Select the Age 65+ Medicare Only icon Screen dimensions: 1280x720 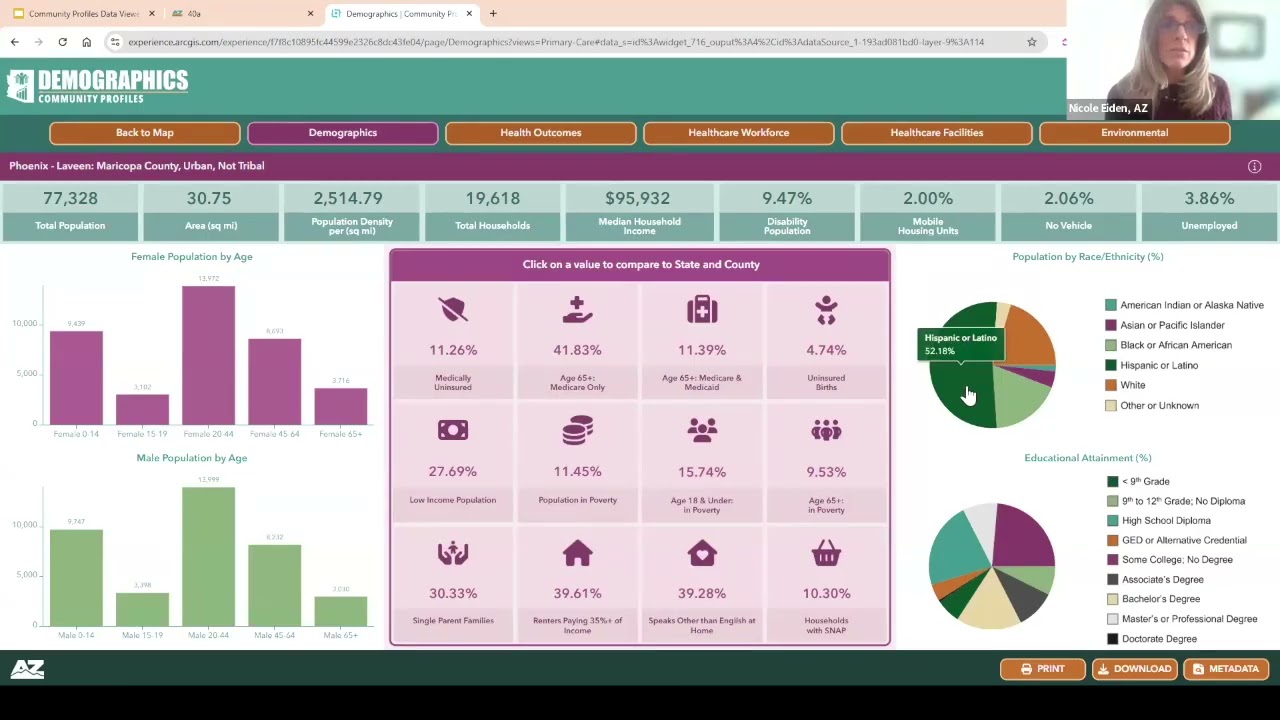[x=577, y=310]
